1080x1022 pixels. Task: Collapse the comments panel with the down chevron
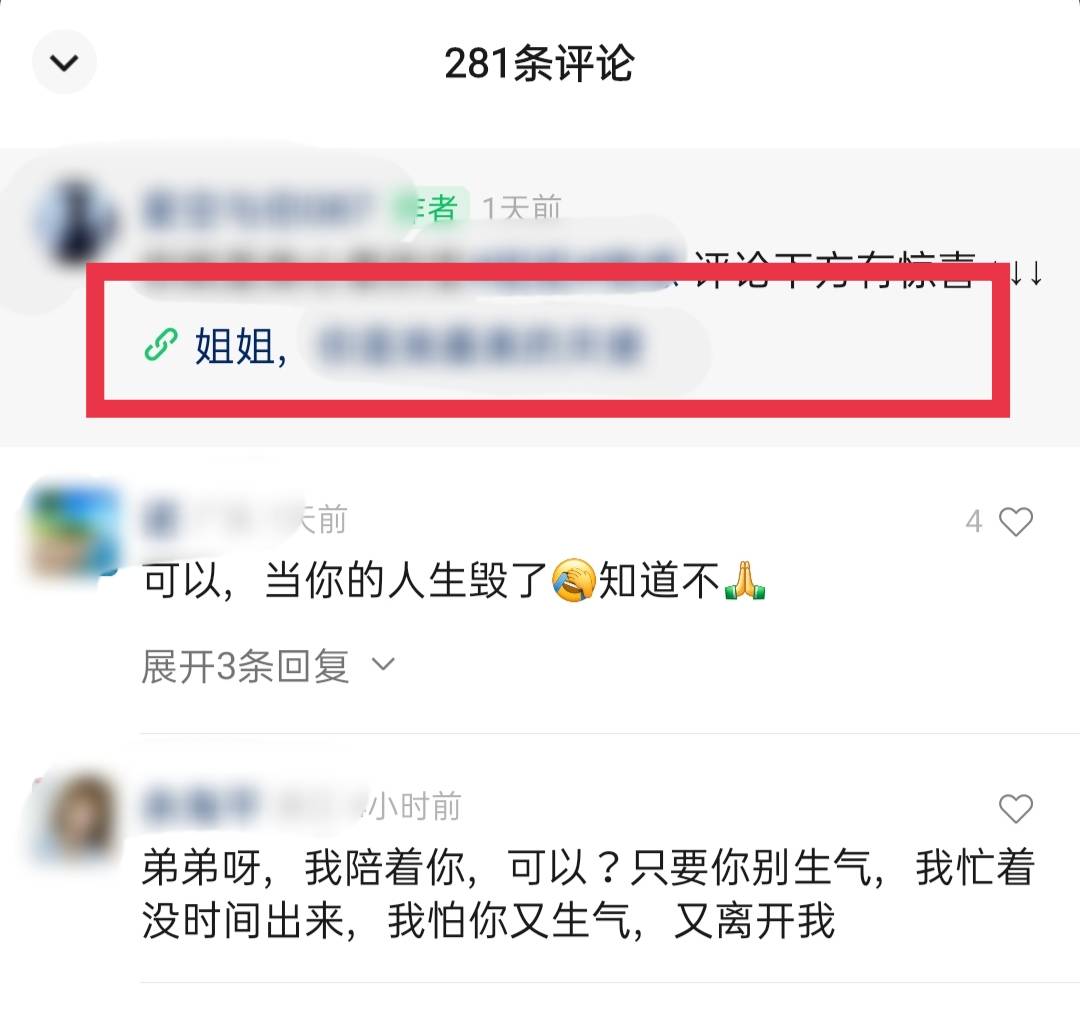(64, 63)
